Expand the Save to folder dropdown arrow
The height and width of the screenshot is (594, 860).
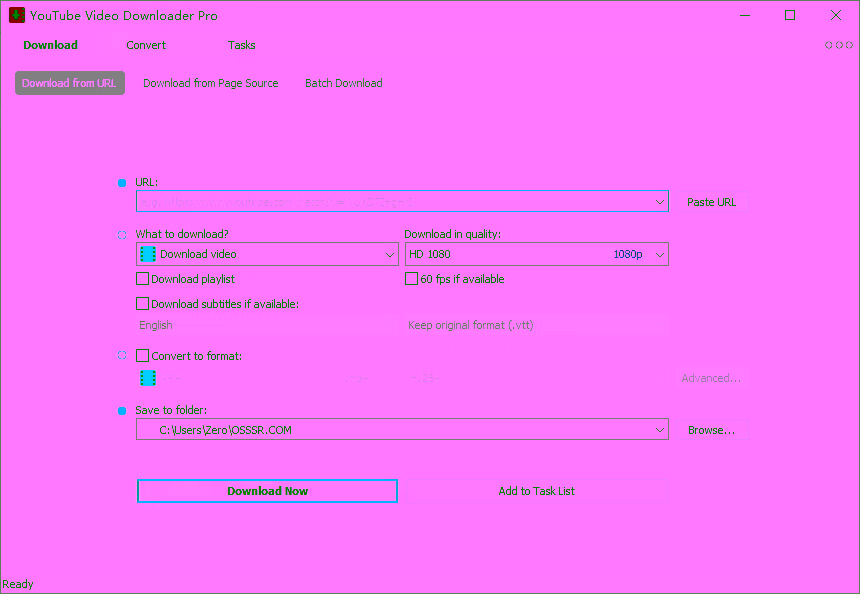click(660, 430)
